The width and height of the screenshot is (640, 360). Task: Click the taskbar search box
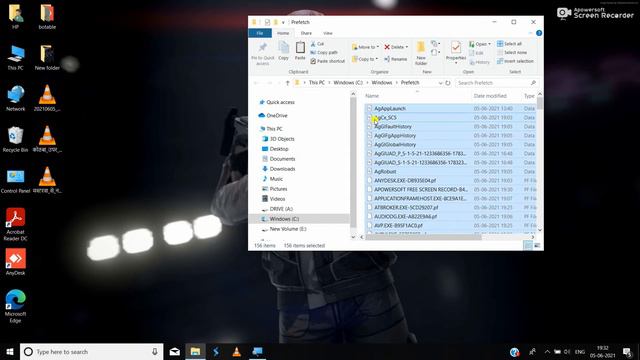(x=91, y=351)
